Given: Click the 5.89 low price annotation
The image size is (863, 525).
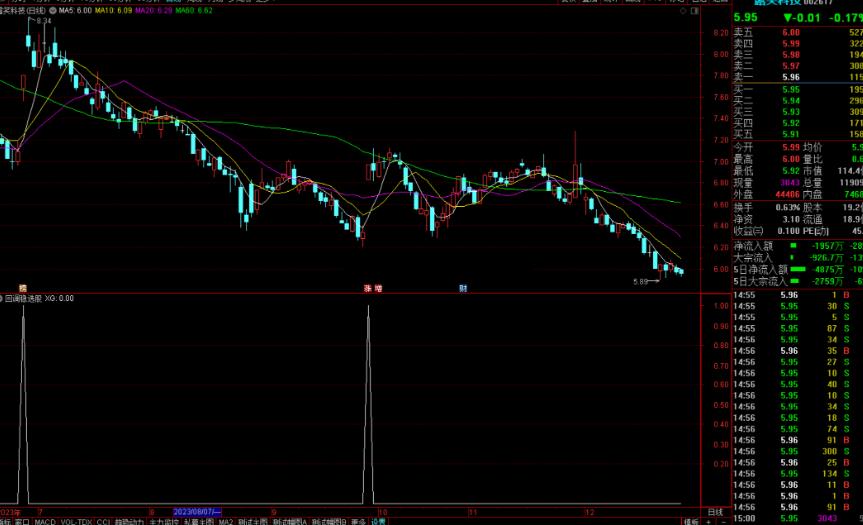Looking at the screenshot, I should pyautogui.click(x=641, y=281).
